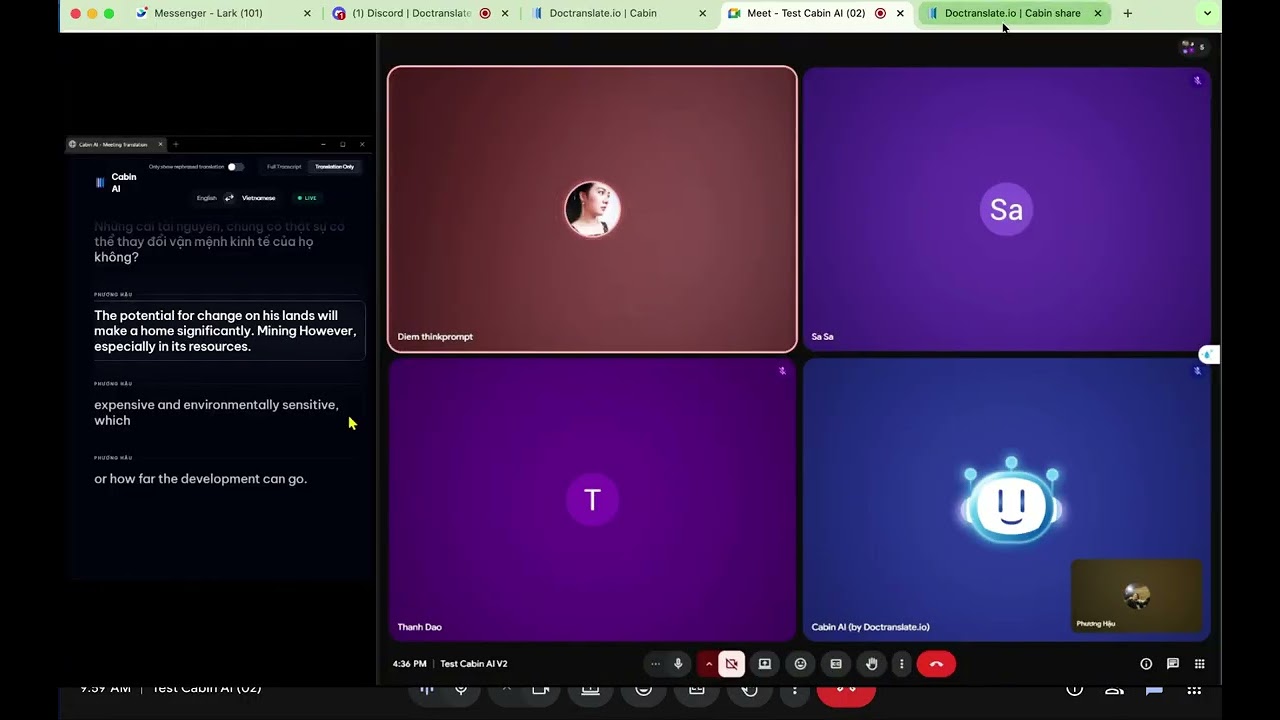Click the 'expensive and environmentally sensitive, which' line
1280x720 pixels.
click(216, 413)
